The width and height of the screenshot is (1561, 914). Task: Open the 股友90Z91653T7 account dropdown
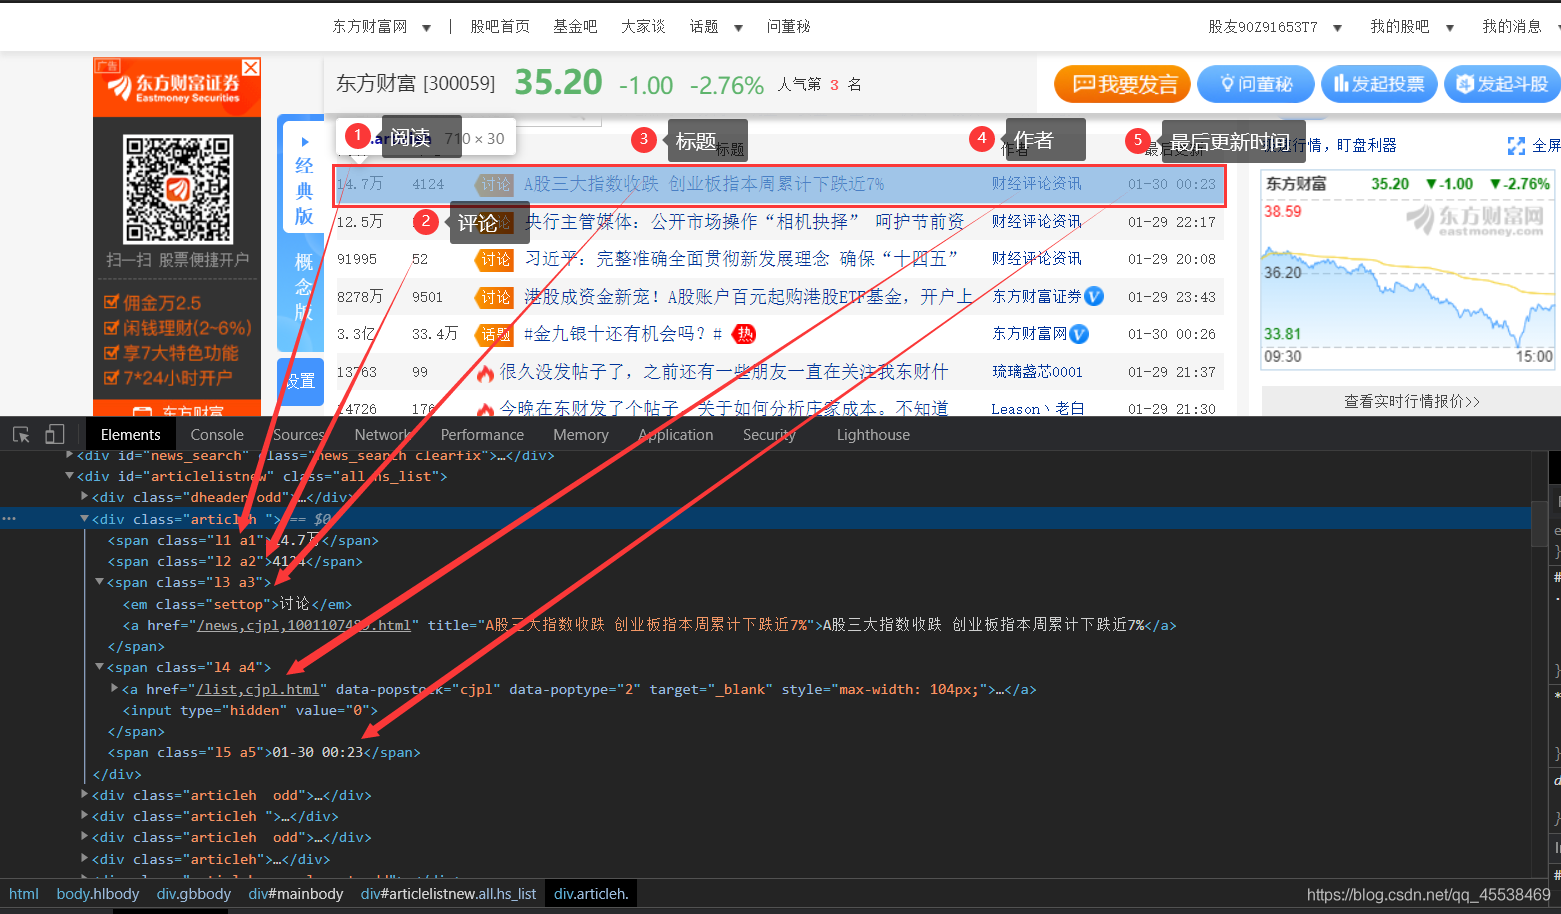pos(1337,28)
